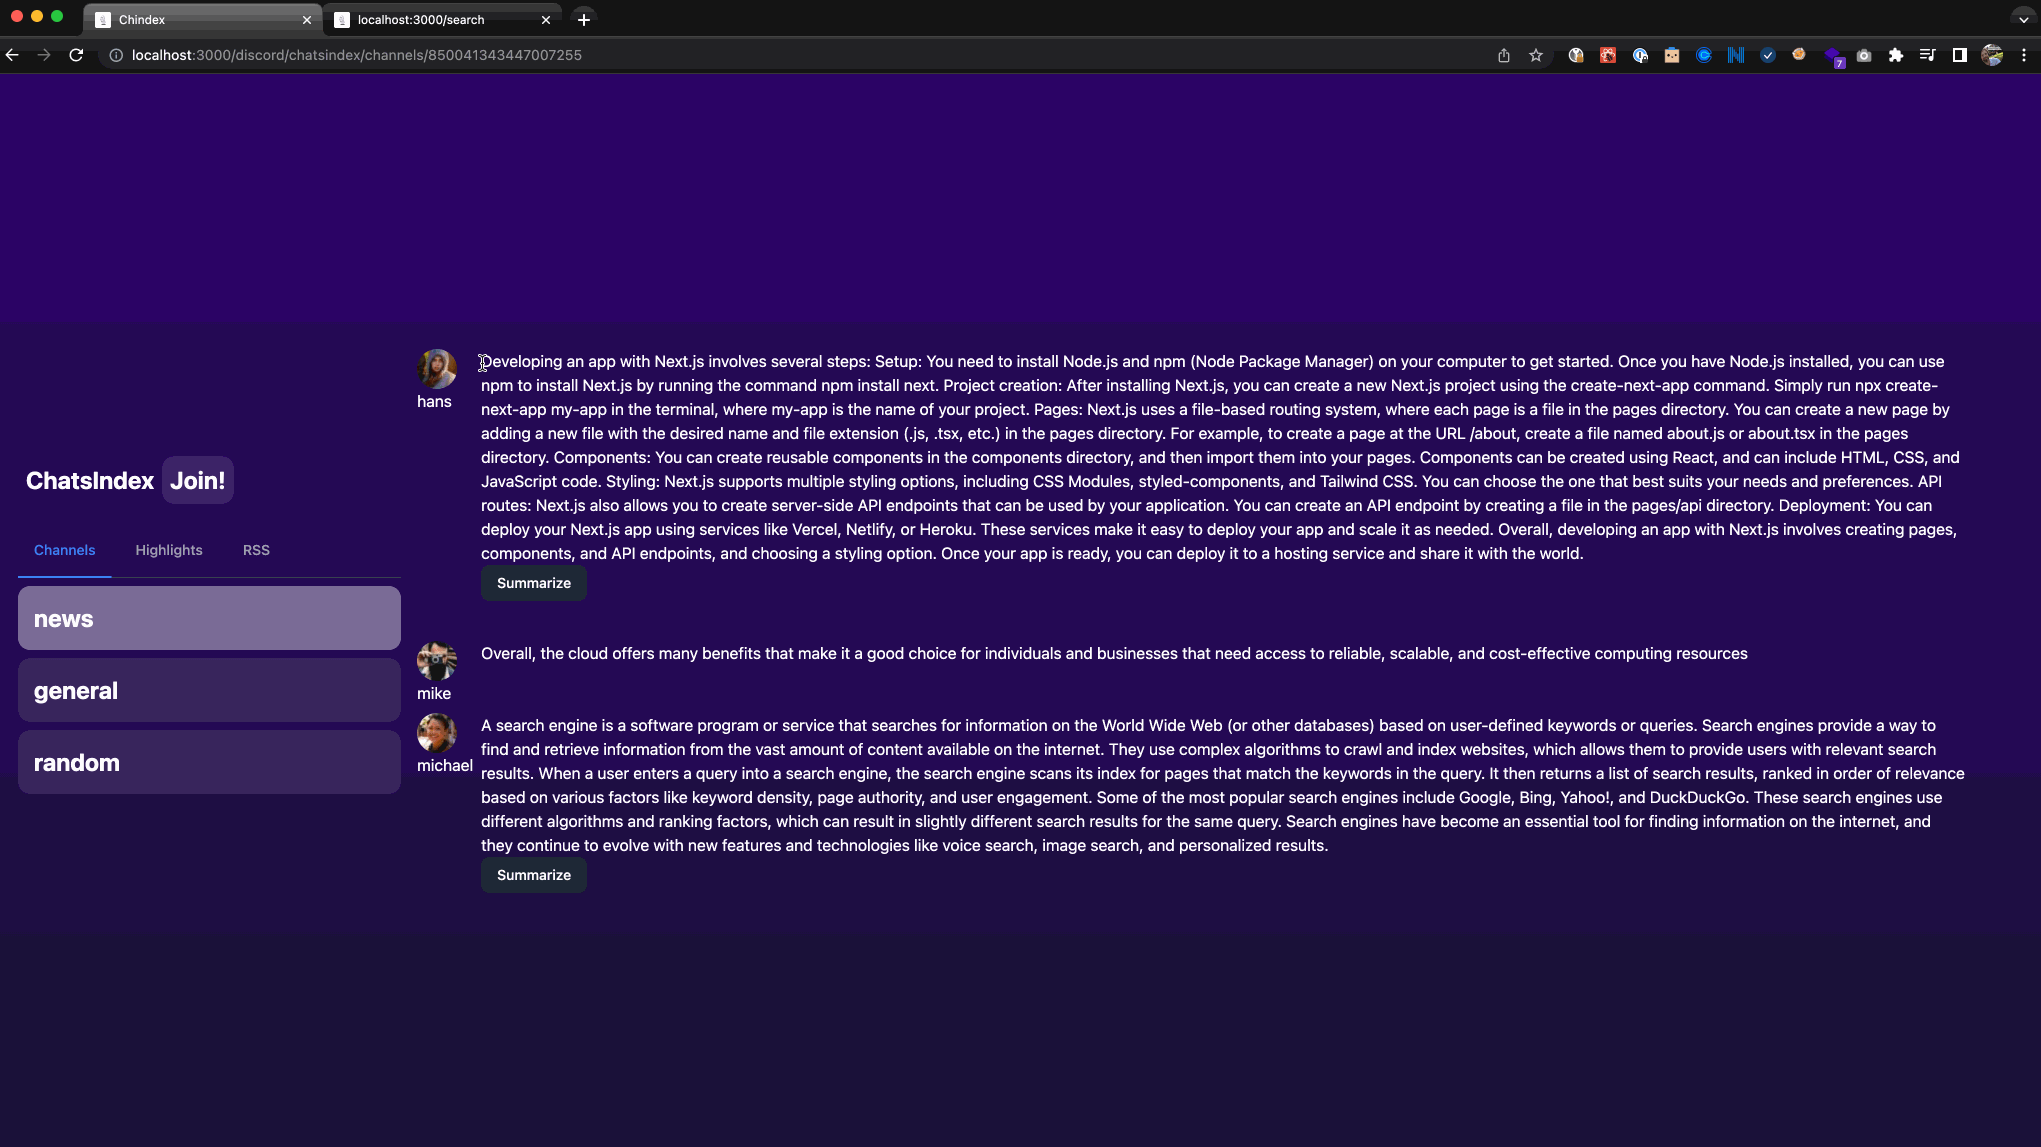2041x1147 pixels.
Task: Summarize michael's search engine message
Action: tap(533, 875)
